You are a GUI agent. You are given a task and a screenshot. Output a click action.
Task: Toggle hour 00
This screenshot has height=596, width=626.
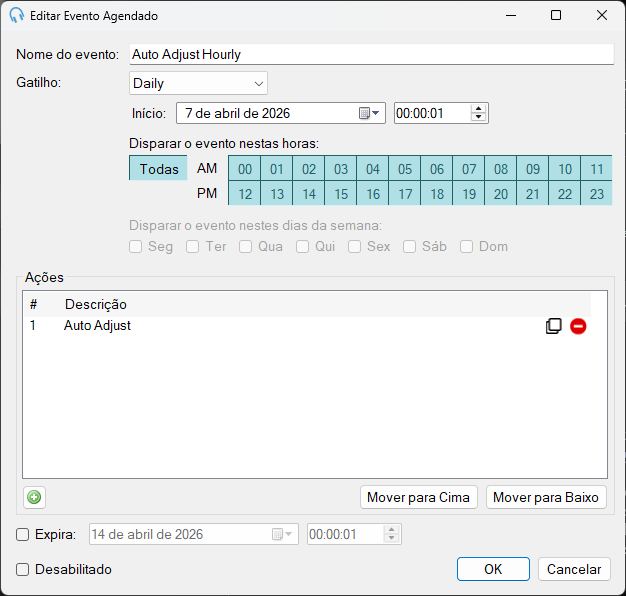click(245, 168)
